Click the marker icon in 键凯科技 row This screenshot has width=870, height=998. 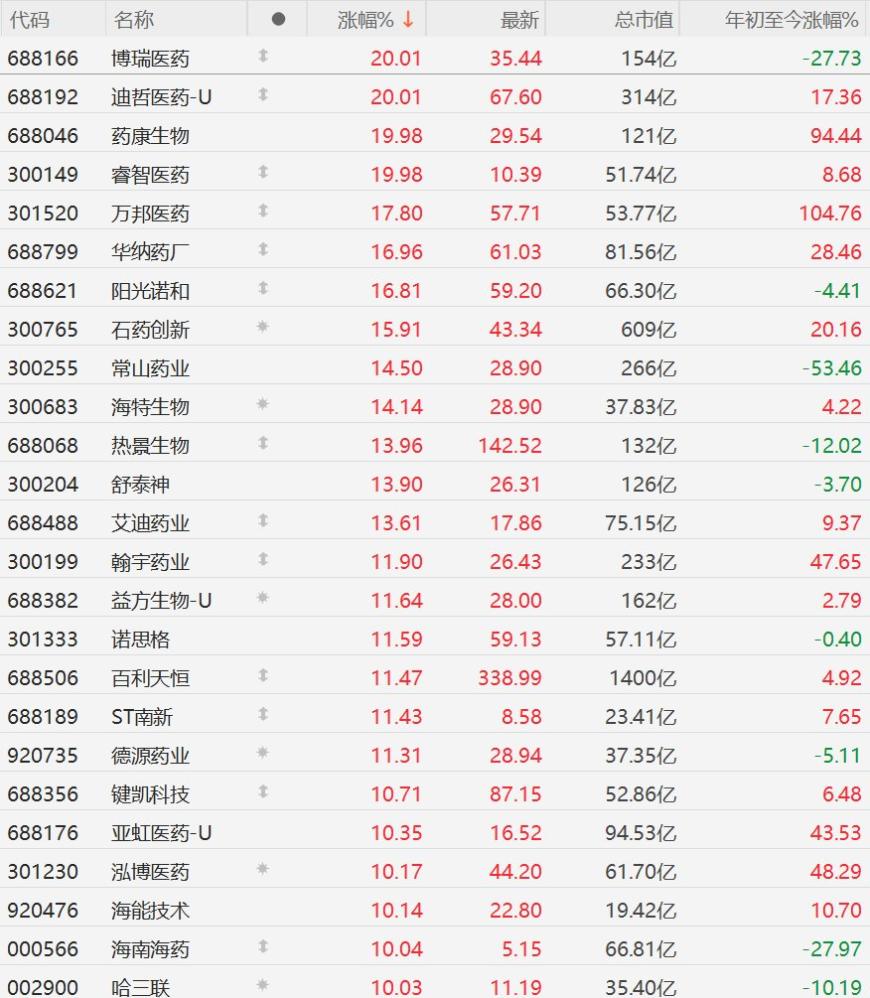click(263, 792)
